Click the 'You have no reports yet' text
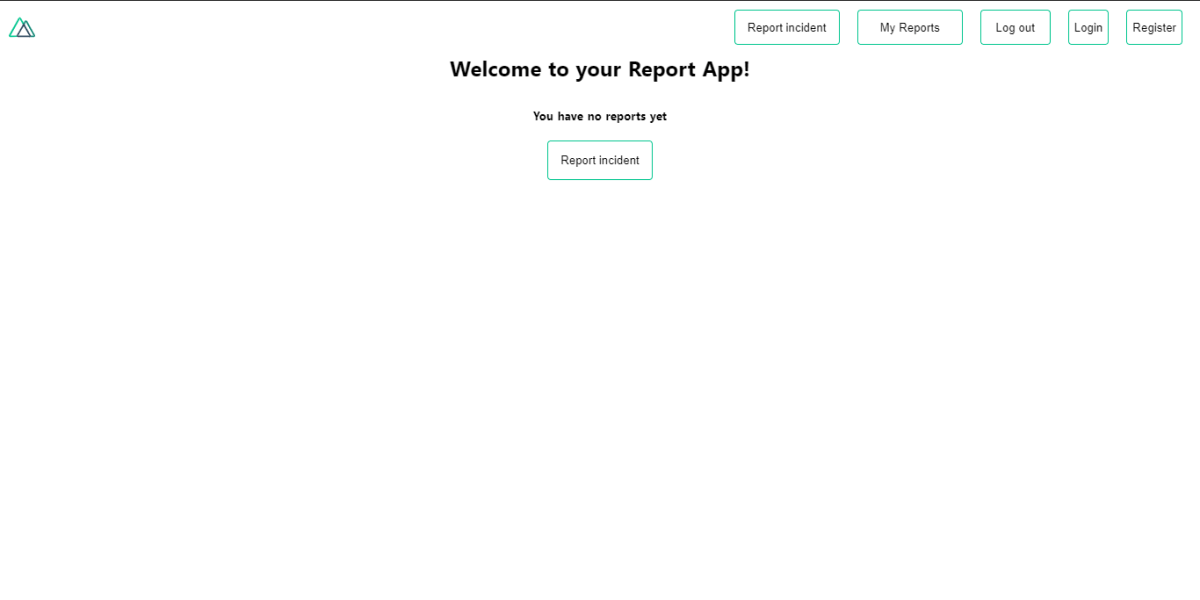This screenshot has width=1200, height=600. pos(600,116)
